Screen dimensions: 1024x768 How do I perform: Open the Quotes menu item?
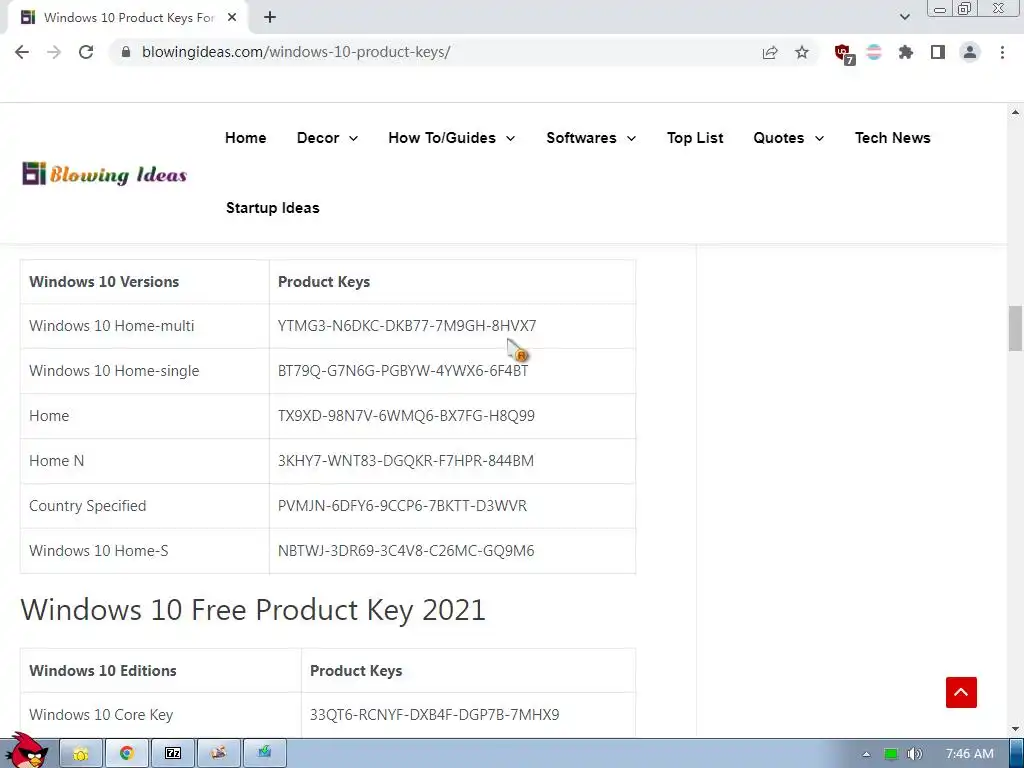(778, 138)
